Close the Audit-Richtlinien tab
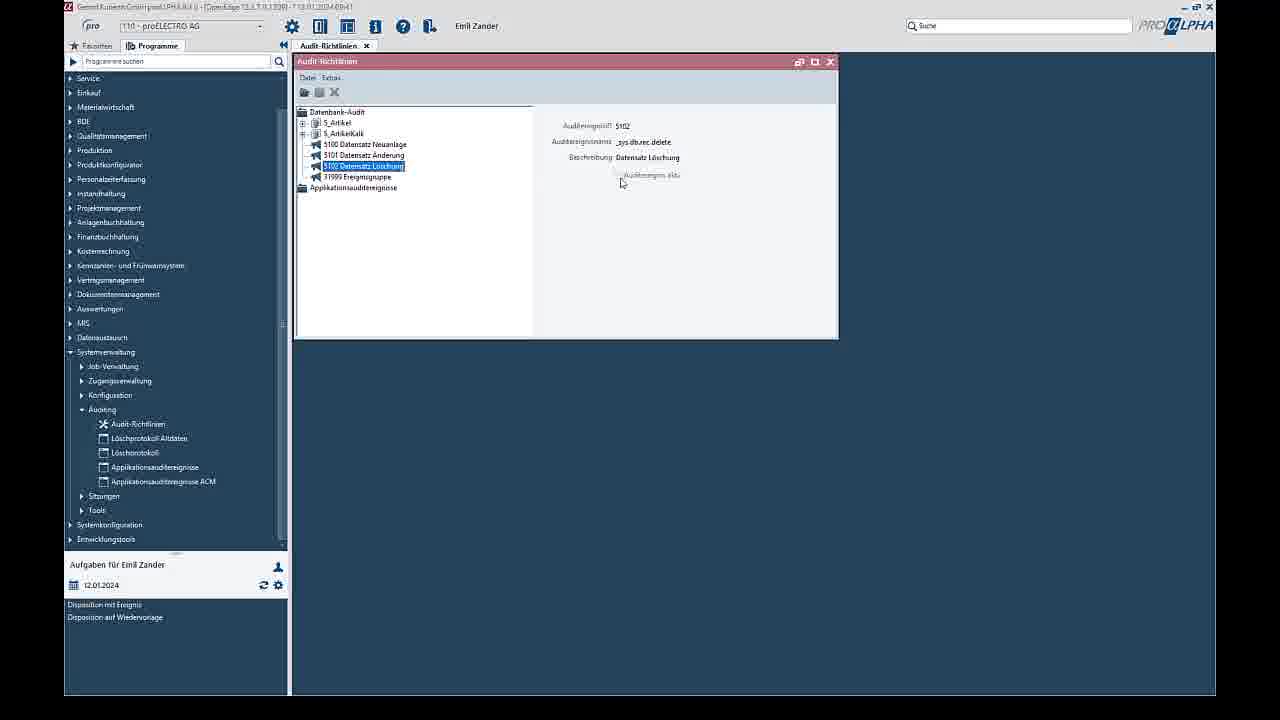This screenshot has width=1280, height=720. click(366, 46)
